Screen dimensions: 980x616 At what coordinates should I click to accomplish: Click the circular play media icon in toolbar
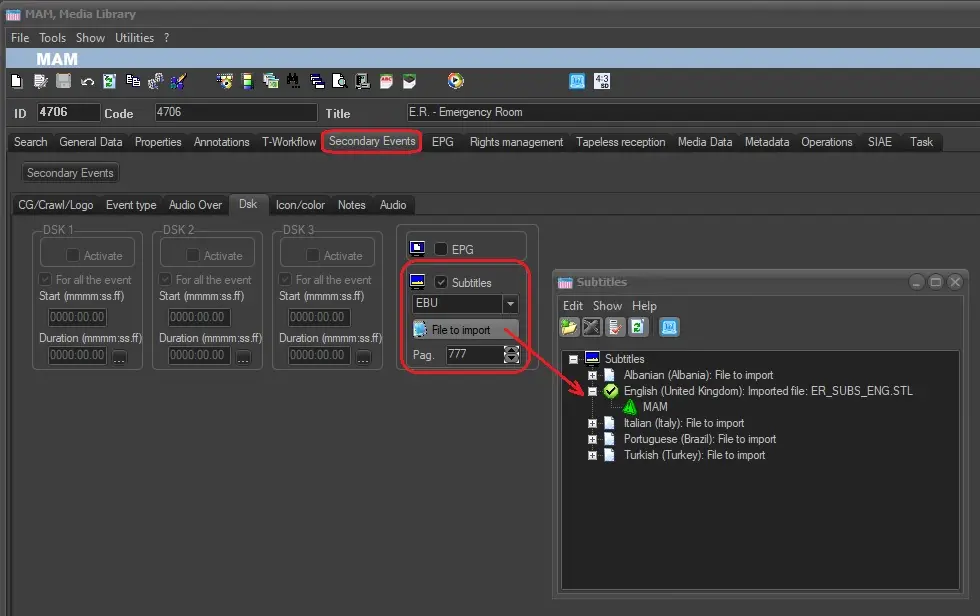(456, 82)
